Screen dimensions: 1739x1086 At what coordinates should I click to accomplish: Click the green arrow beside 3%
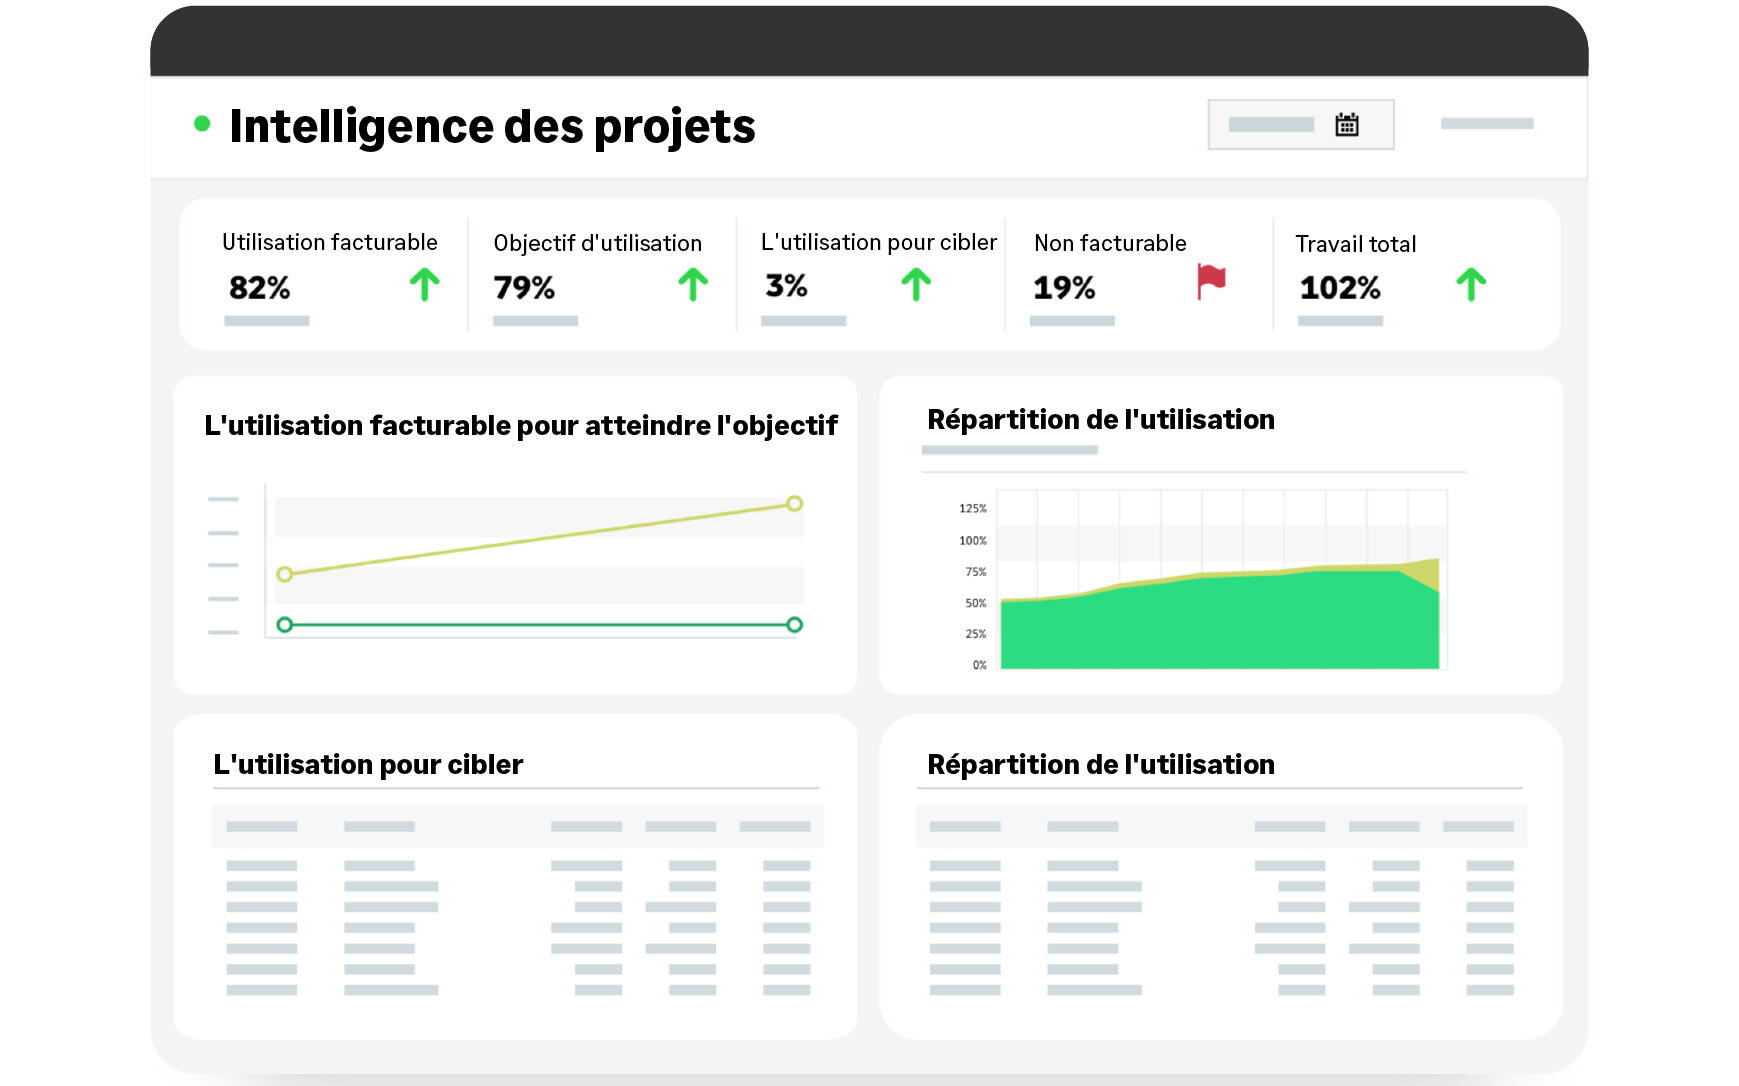[916, 284]
